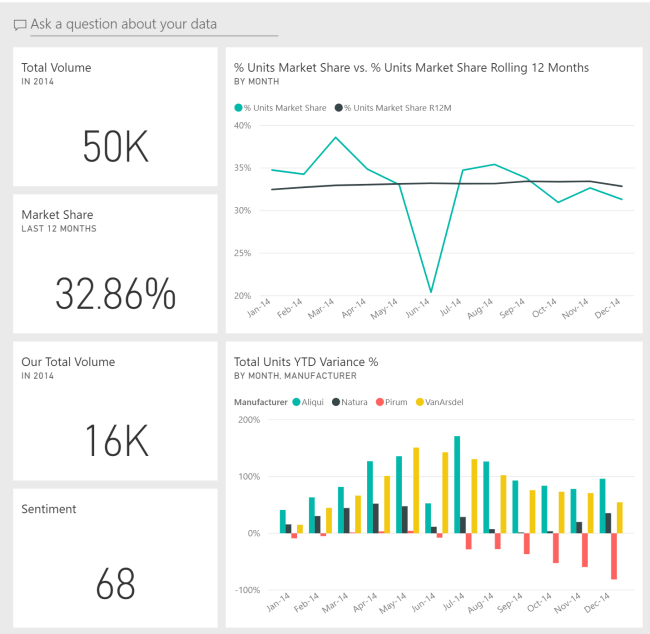Click the Mar-14 peak on teal line
Screen dimensions: 650x634
tap(336, 137)
